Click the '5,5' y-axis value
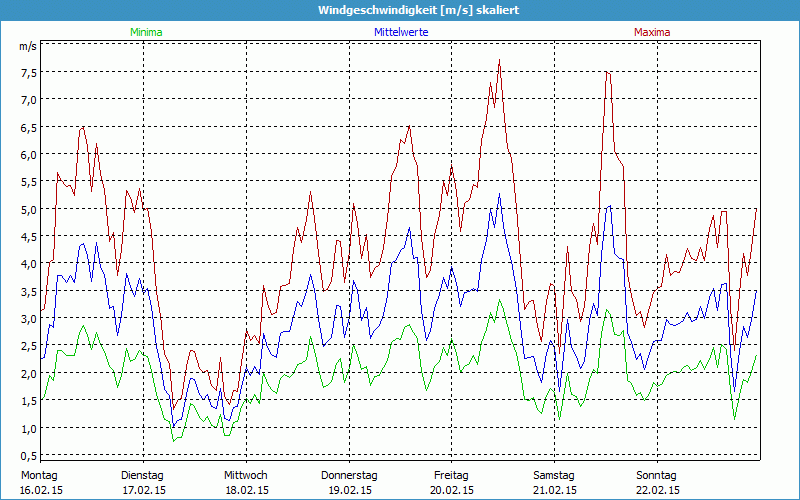Screen dimensions: 800x500 pyautogui.click(x=29, y=182)
